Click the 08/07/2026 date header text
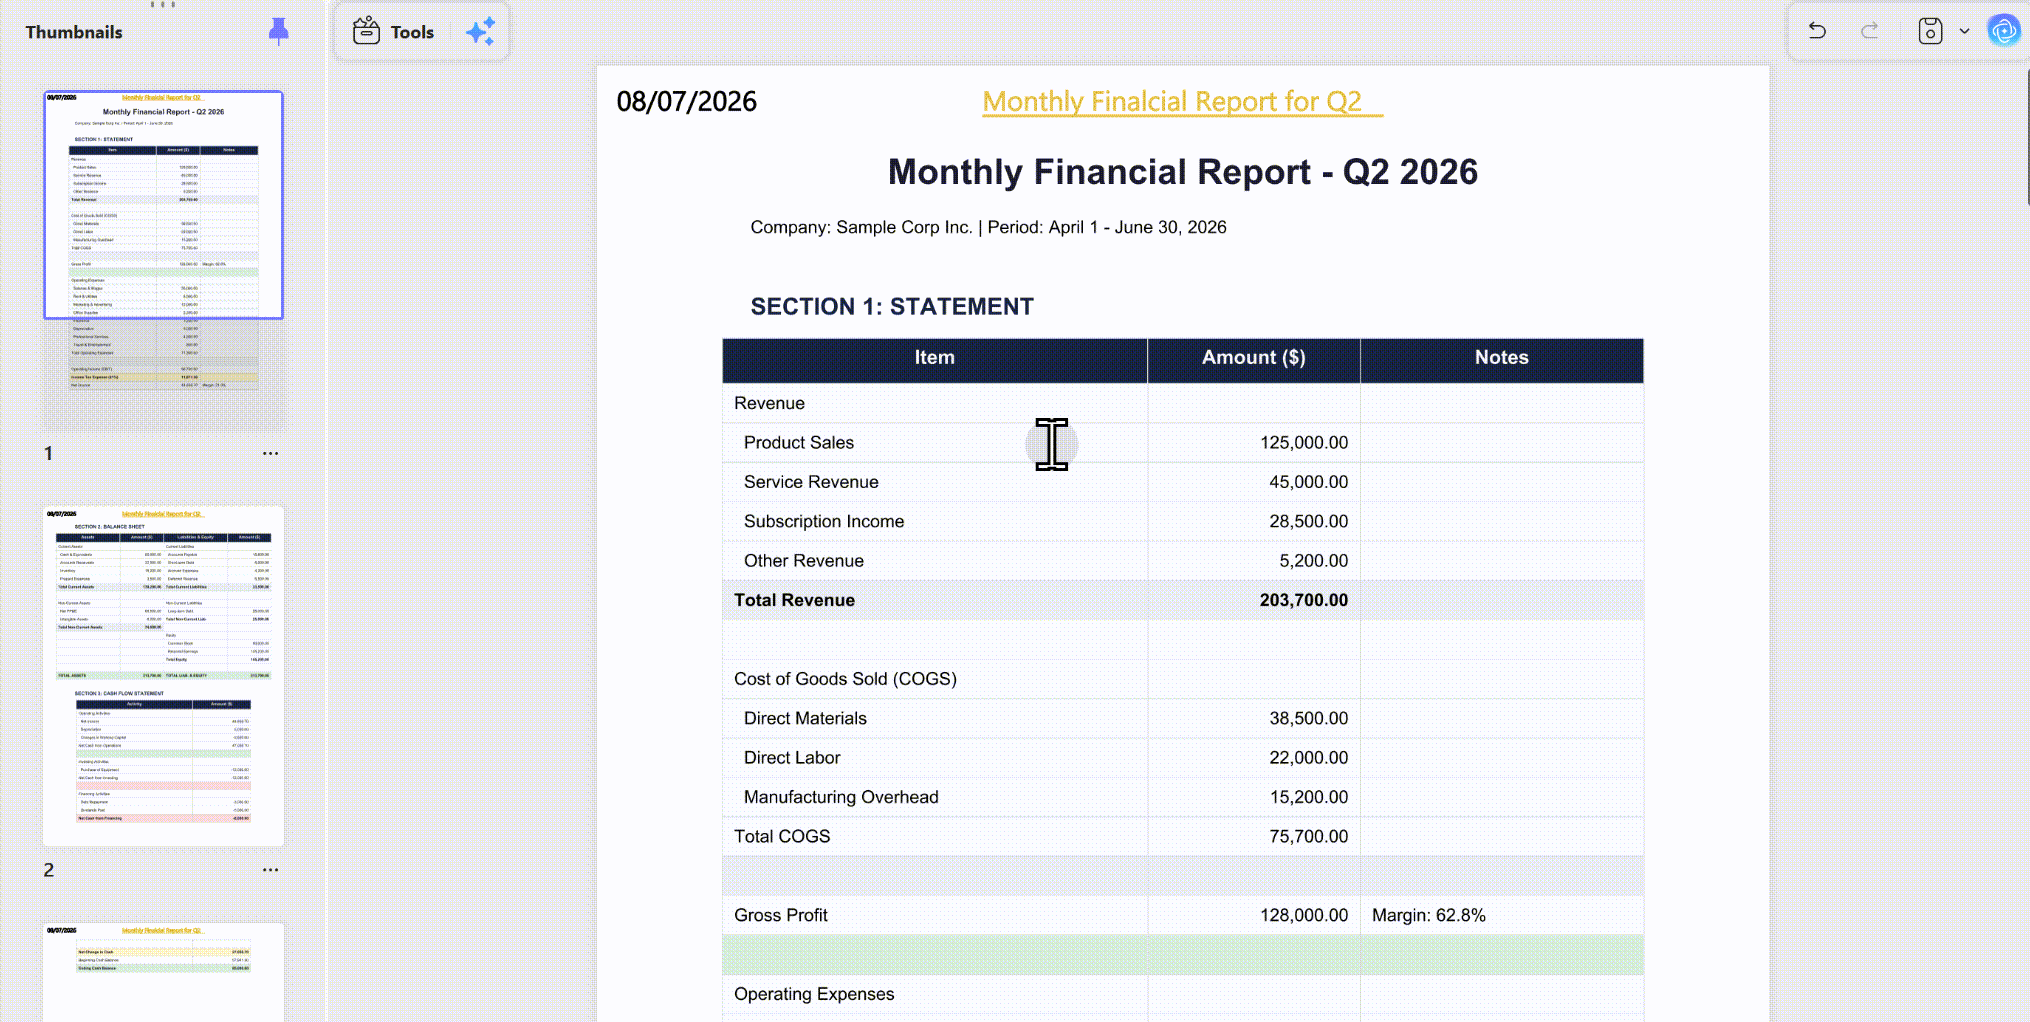 (686, 102)
